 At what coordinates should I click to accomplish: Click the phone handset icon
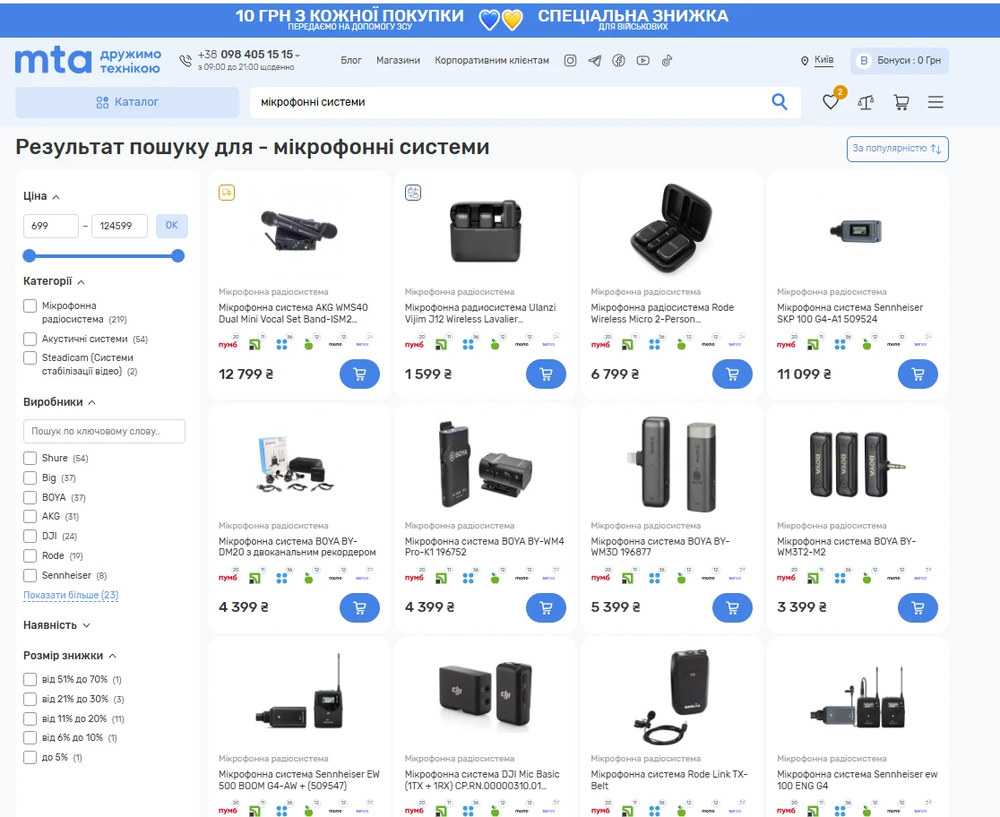tap(185, 61)
